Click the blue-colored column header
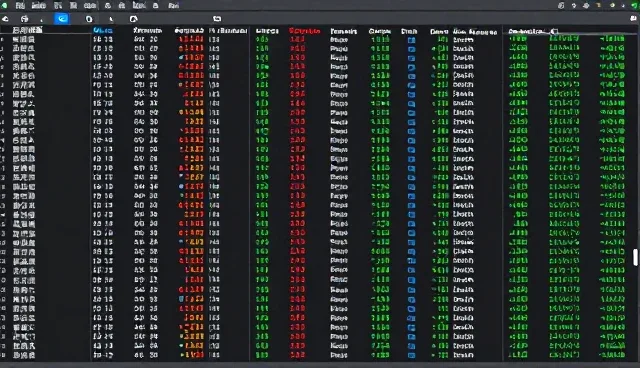 [103, 31]
